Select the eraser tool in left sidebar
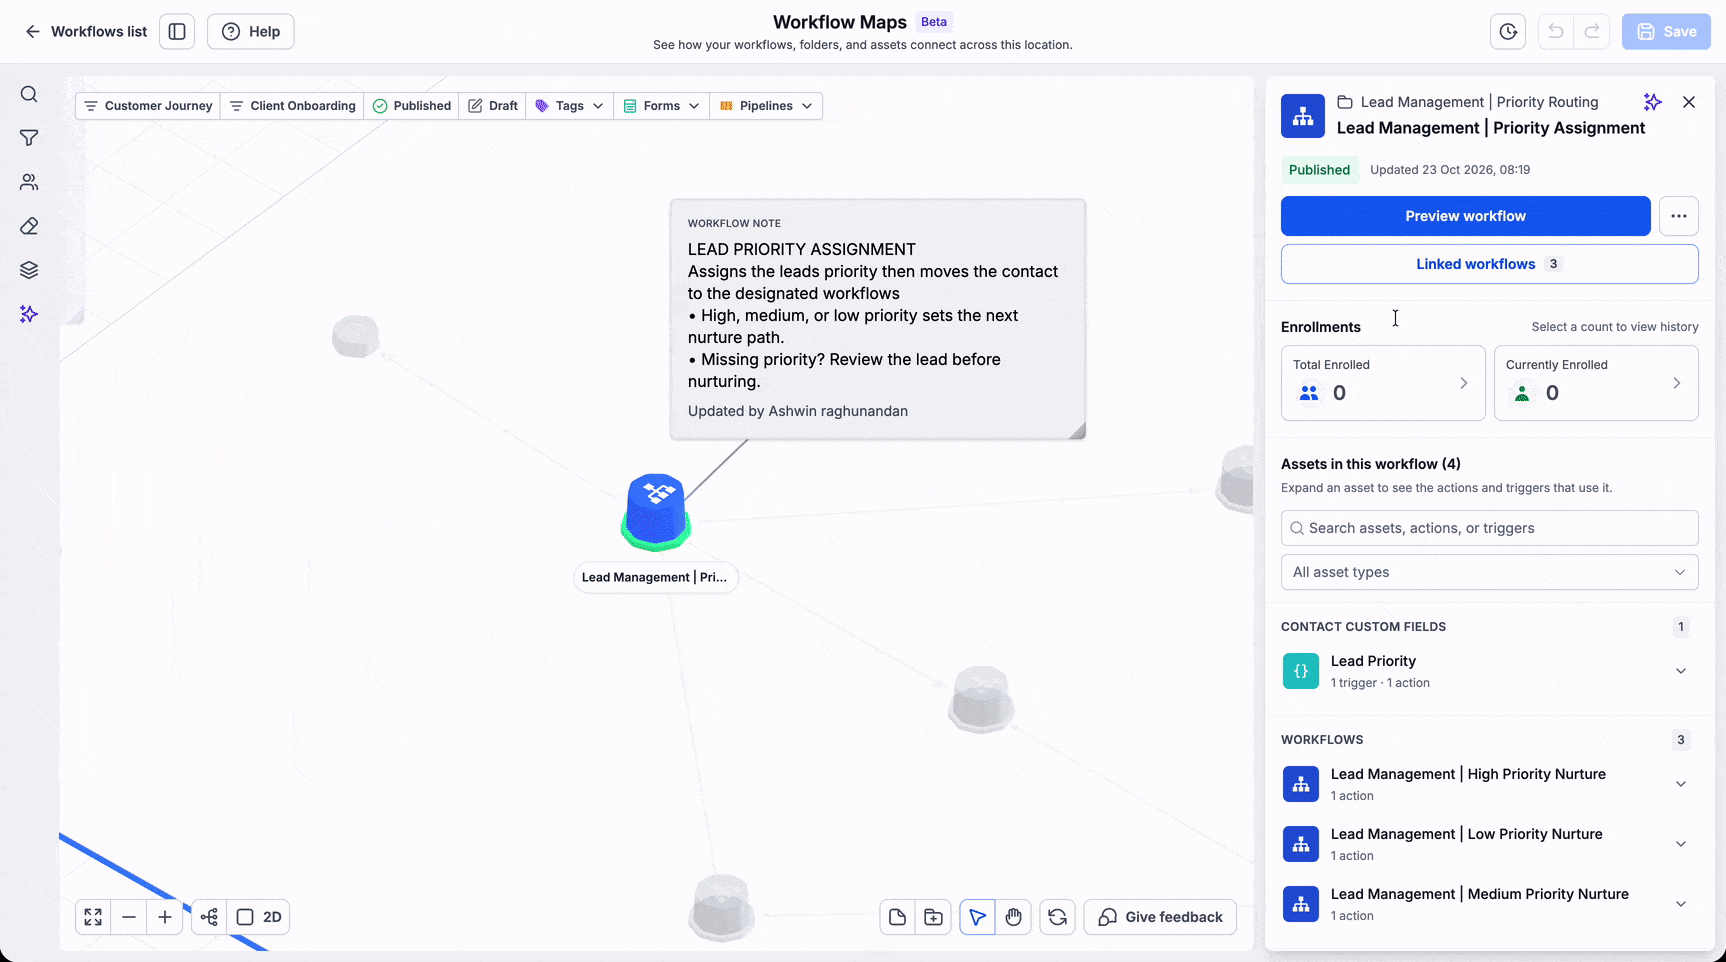This screenshot has width=1726, height=962. coord(29,226)
